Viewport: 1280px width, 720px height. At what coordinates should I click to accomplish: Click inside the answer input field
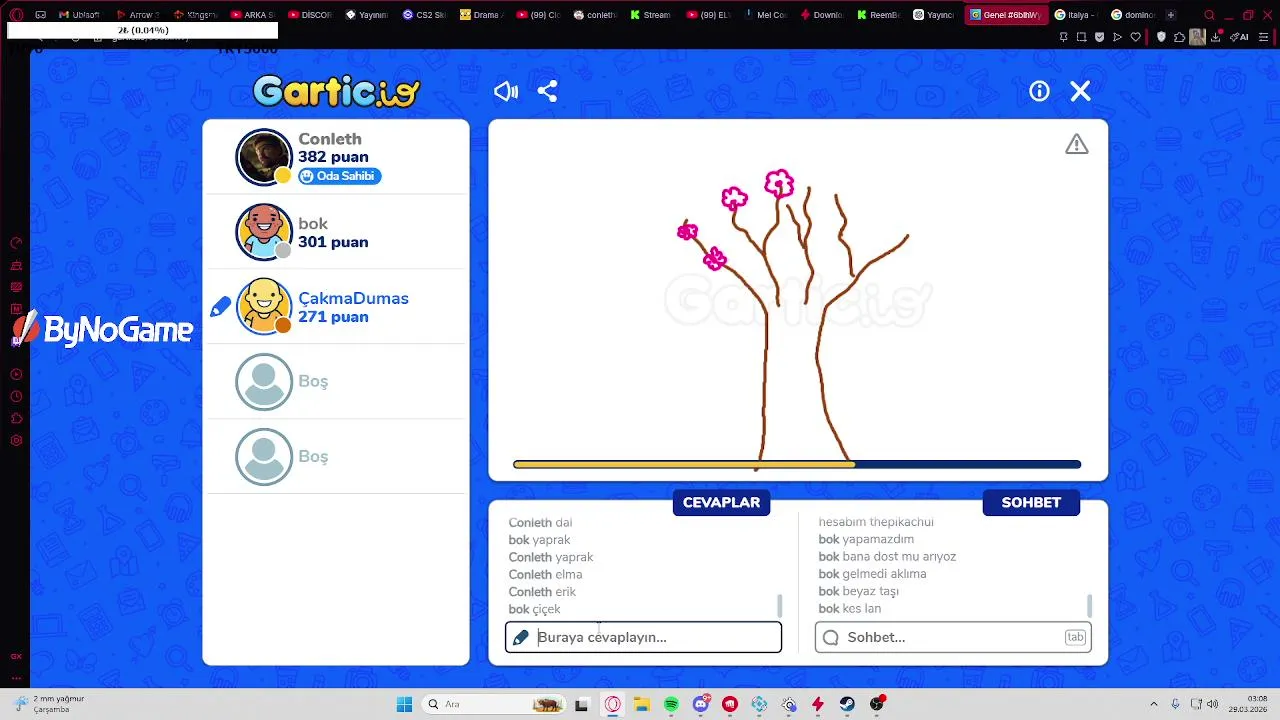(x=643, y=637)
